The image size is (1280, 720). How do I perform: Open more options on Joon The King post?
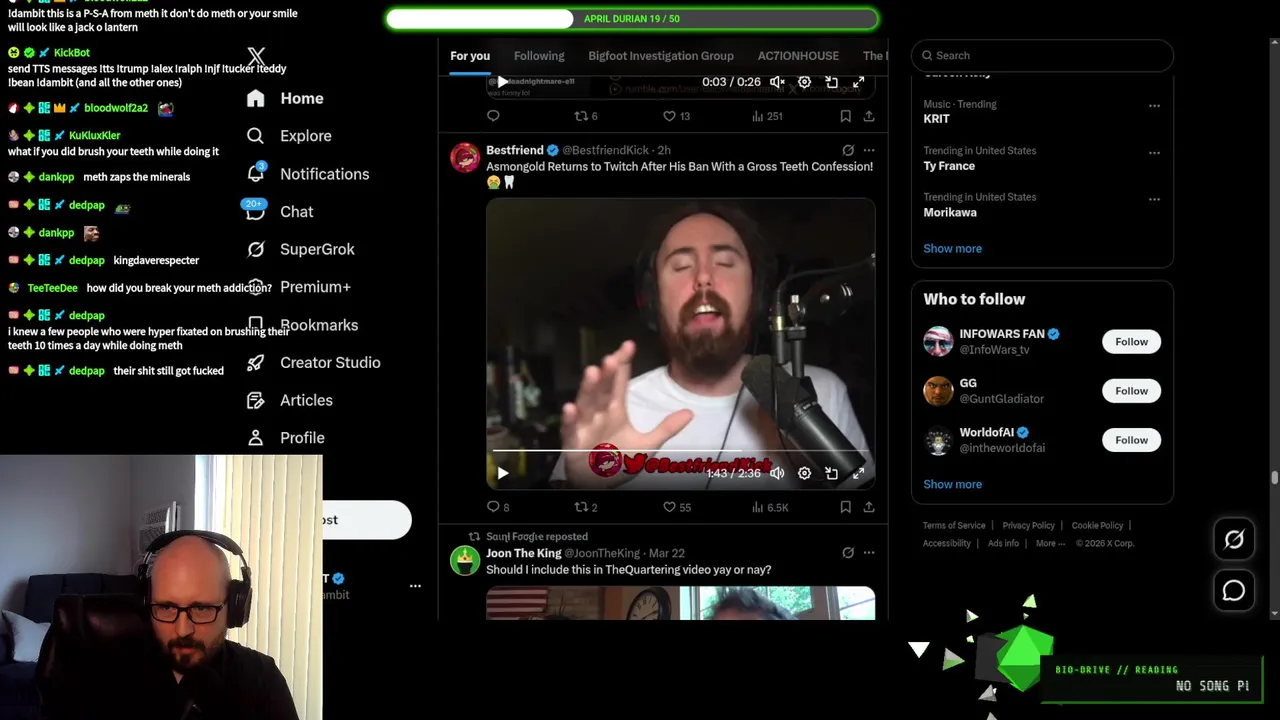[869, 553]
